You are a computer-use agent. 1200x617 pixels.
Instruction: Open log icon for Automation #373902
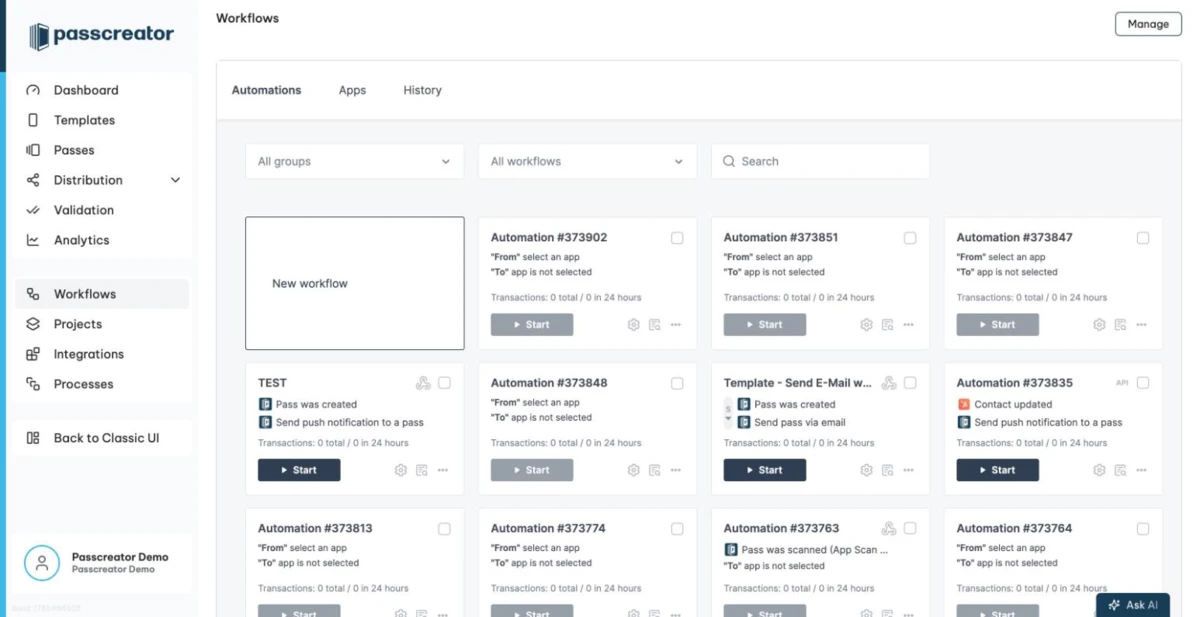coord(654,325)
